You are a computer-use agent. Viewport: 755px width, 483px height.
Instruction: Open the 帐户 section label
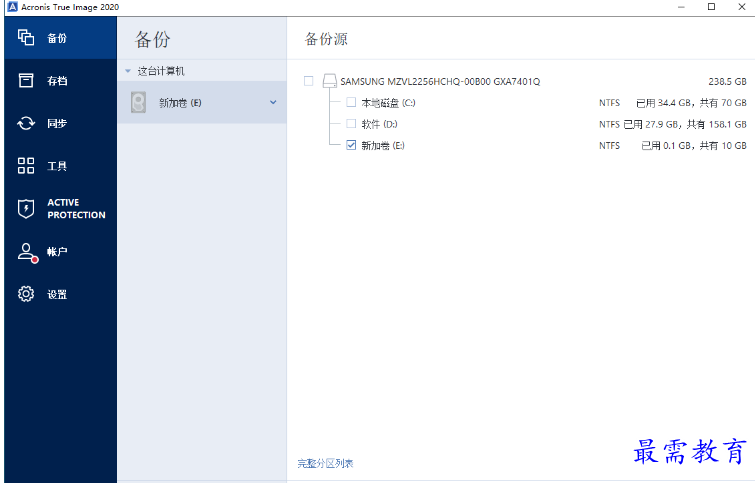click(x=57, y=251)
